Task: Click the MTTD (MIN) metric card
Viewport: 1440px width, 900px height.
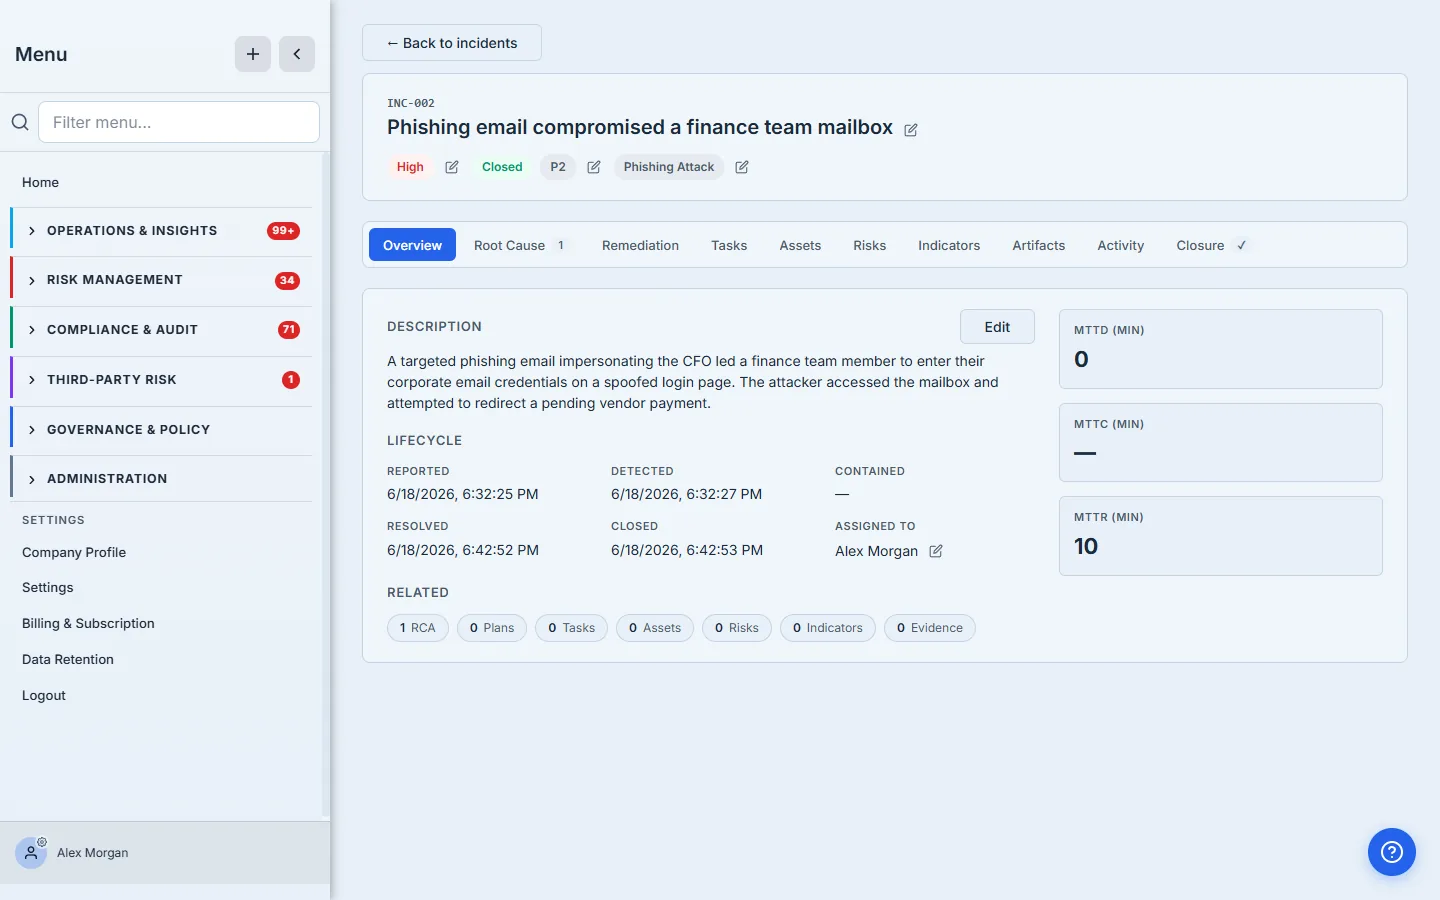Action: click(x=1221, y=349)
